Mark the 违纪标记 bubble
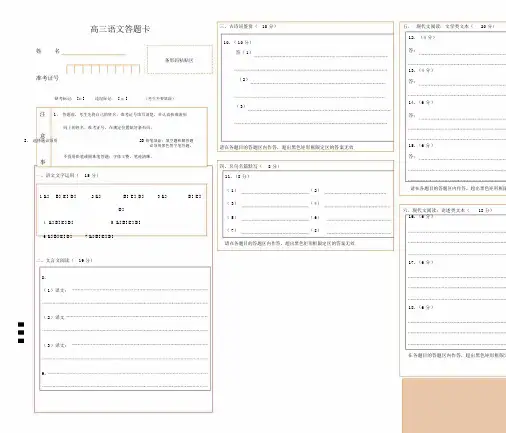The image size is (506, 433). click(122, 98)
